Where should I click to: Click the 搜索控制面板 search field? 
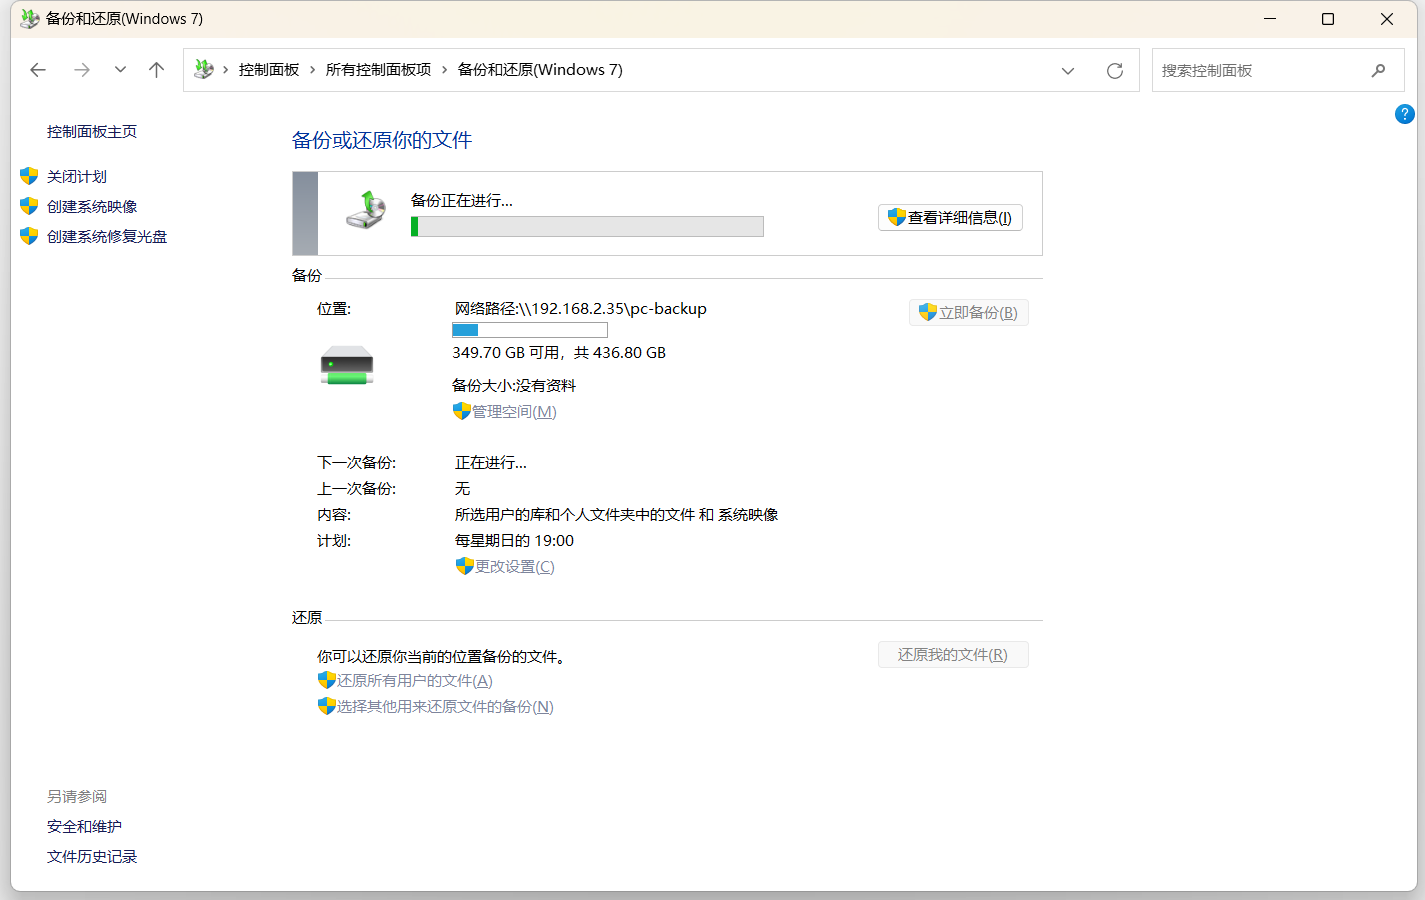1260,70
